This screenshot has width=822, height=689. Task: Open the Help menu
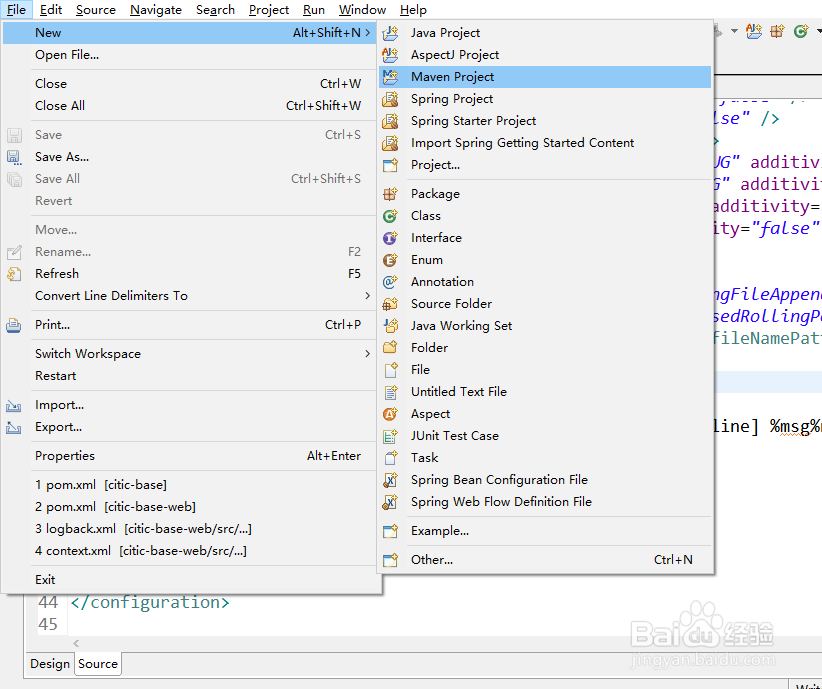click(413, 10)
